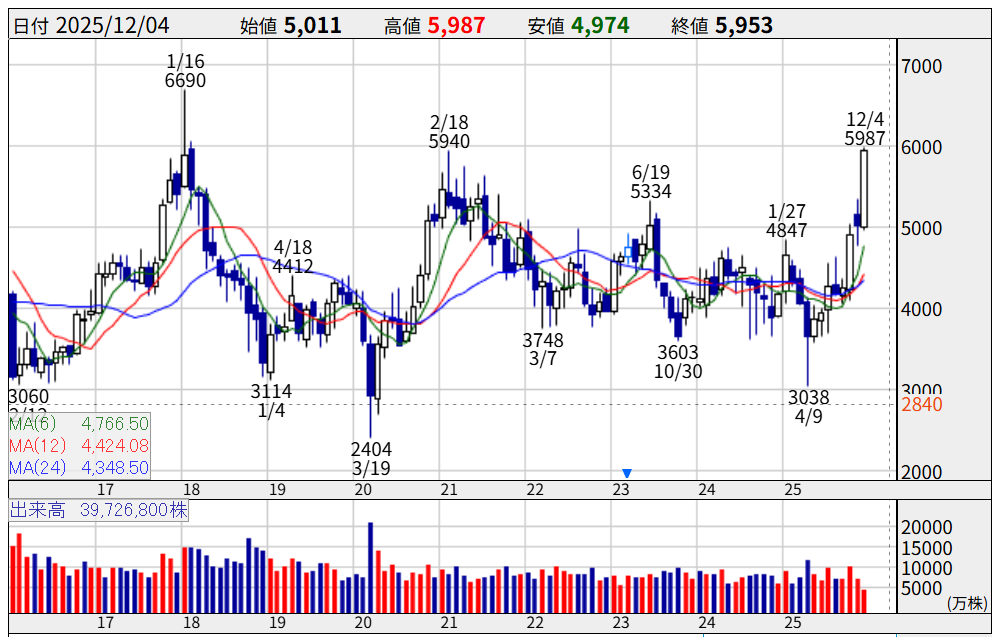Click the tallest blue volume bar near 20
Image resolution: width=996 pixels, height=637 pixels.
tap(370, 567)
